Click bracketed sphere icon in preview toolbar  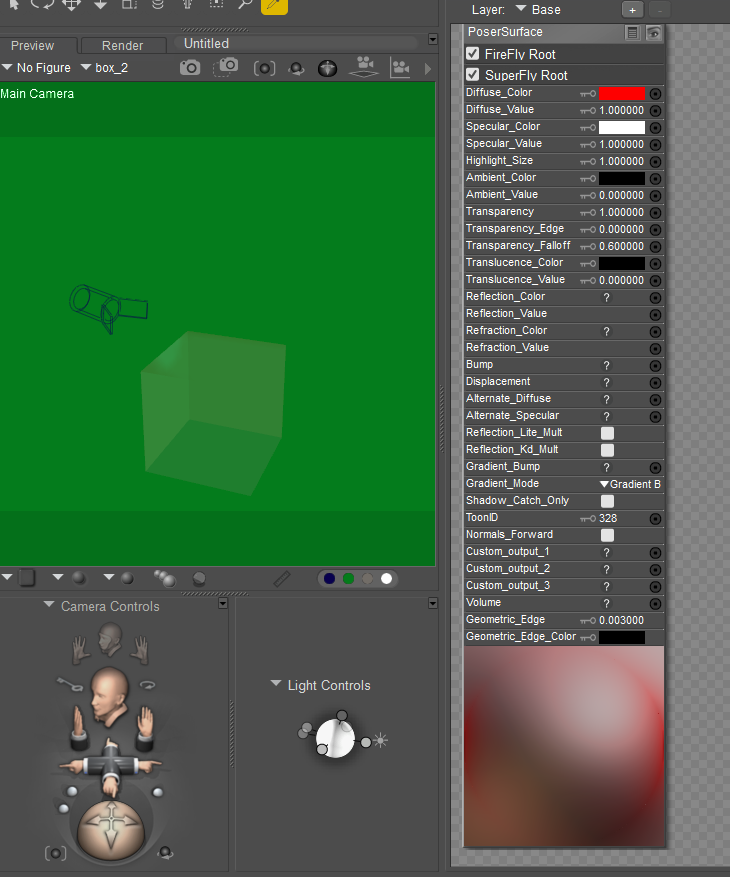(264, 68)
